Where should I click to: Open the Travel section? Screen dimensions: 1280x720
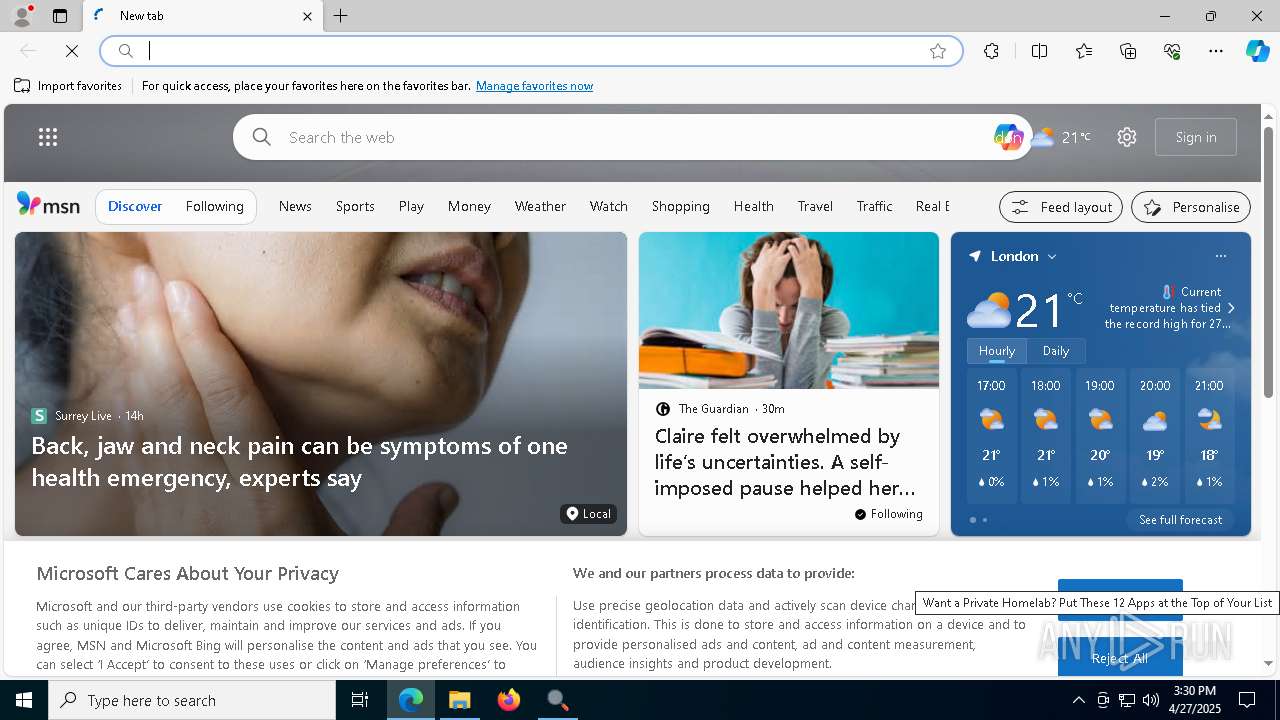[x=815, y=206]
